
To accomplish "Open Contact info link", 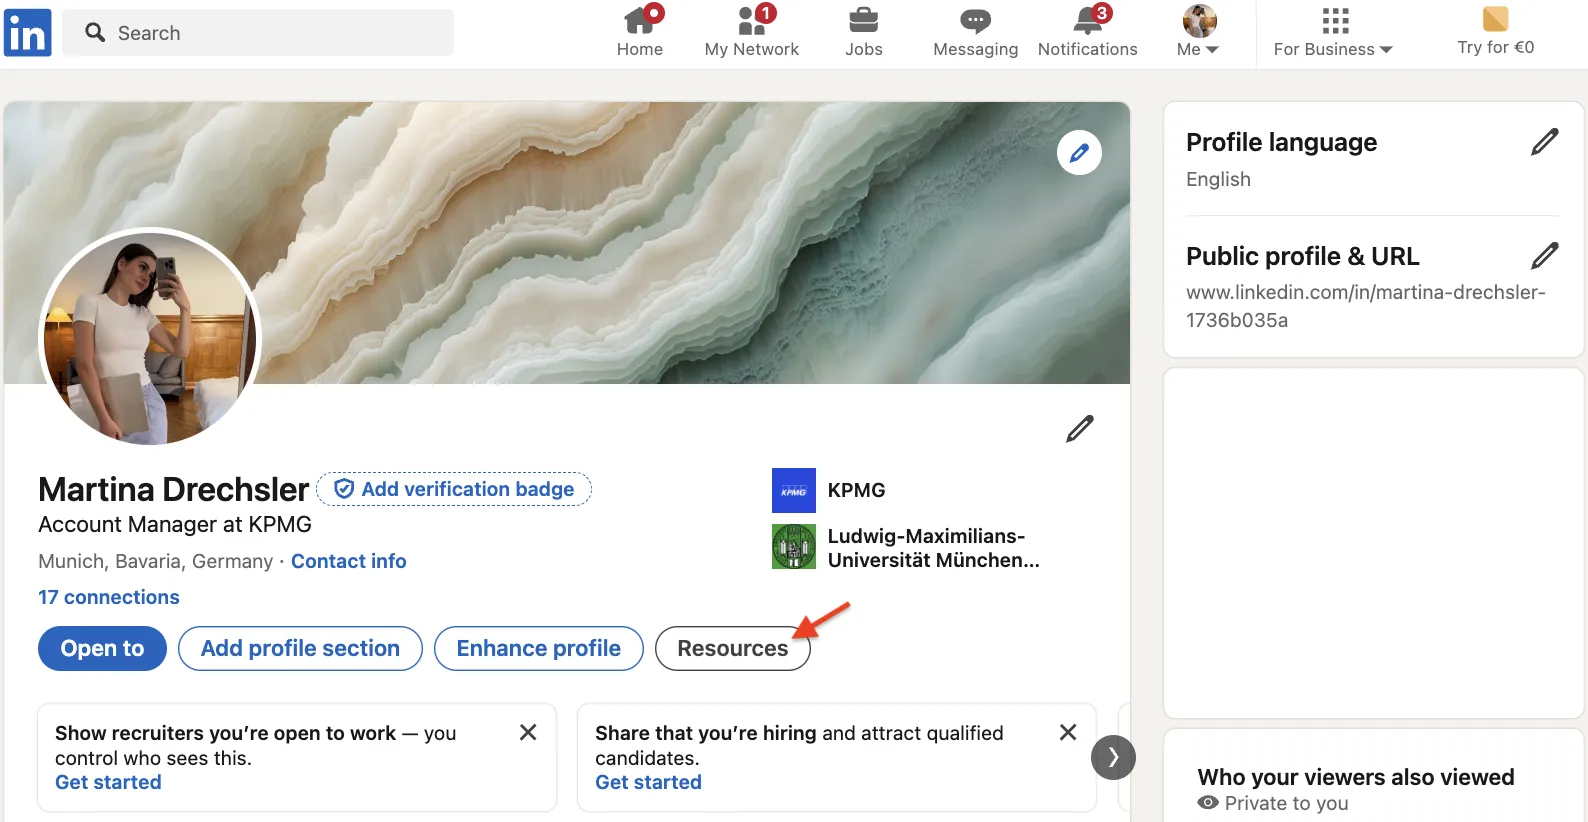I will click(348, 561).
